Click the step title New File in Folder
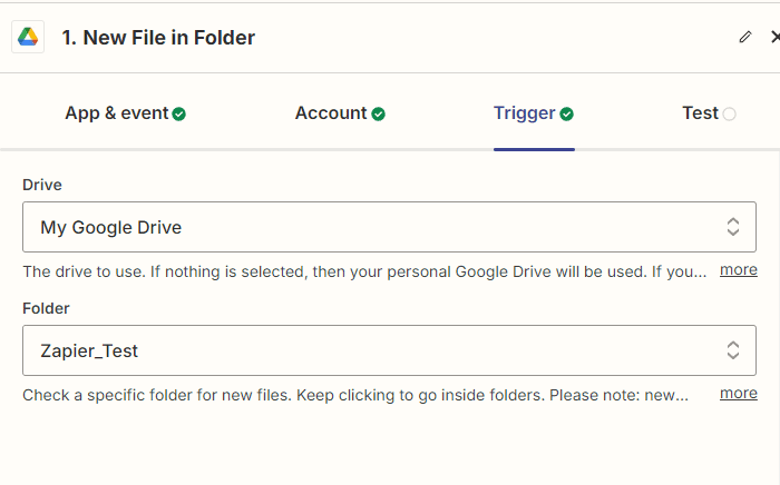This screenshot has height=485, width=780. click(158, 38)
